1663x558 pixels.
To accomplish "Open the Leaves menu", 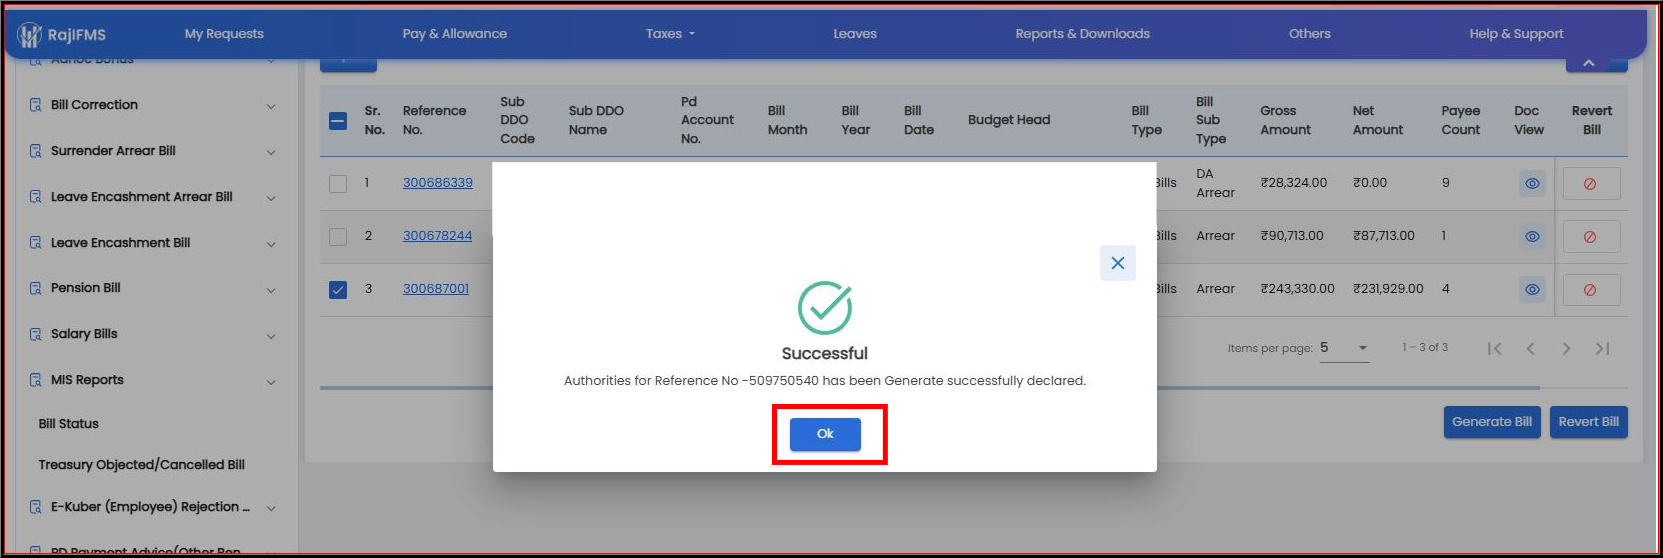I will [855, 34].
